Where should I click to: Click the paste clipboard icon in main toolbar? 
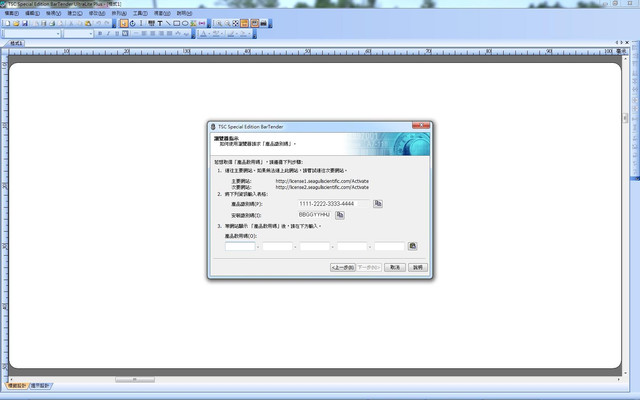(x=88, y=23)
